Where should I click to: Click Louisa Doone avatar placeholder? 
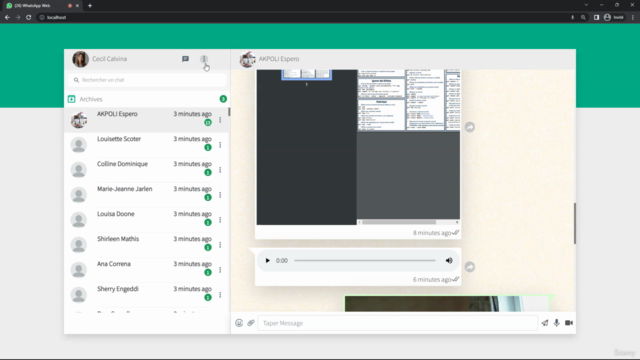click(79, 220)
